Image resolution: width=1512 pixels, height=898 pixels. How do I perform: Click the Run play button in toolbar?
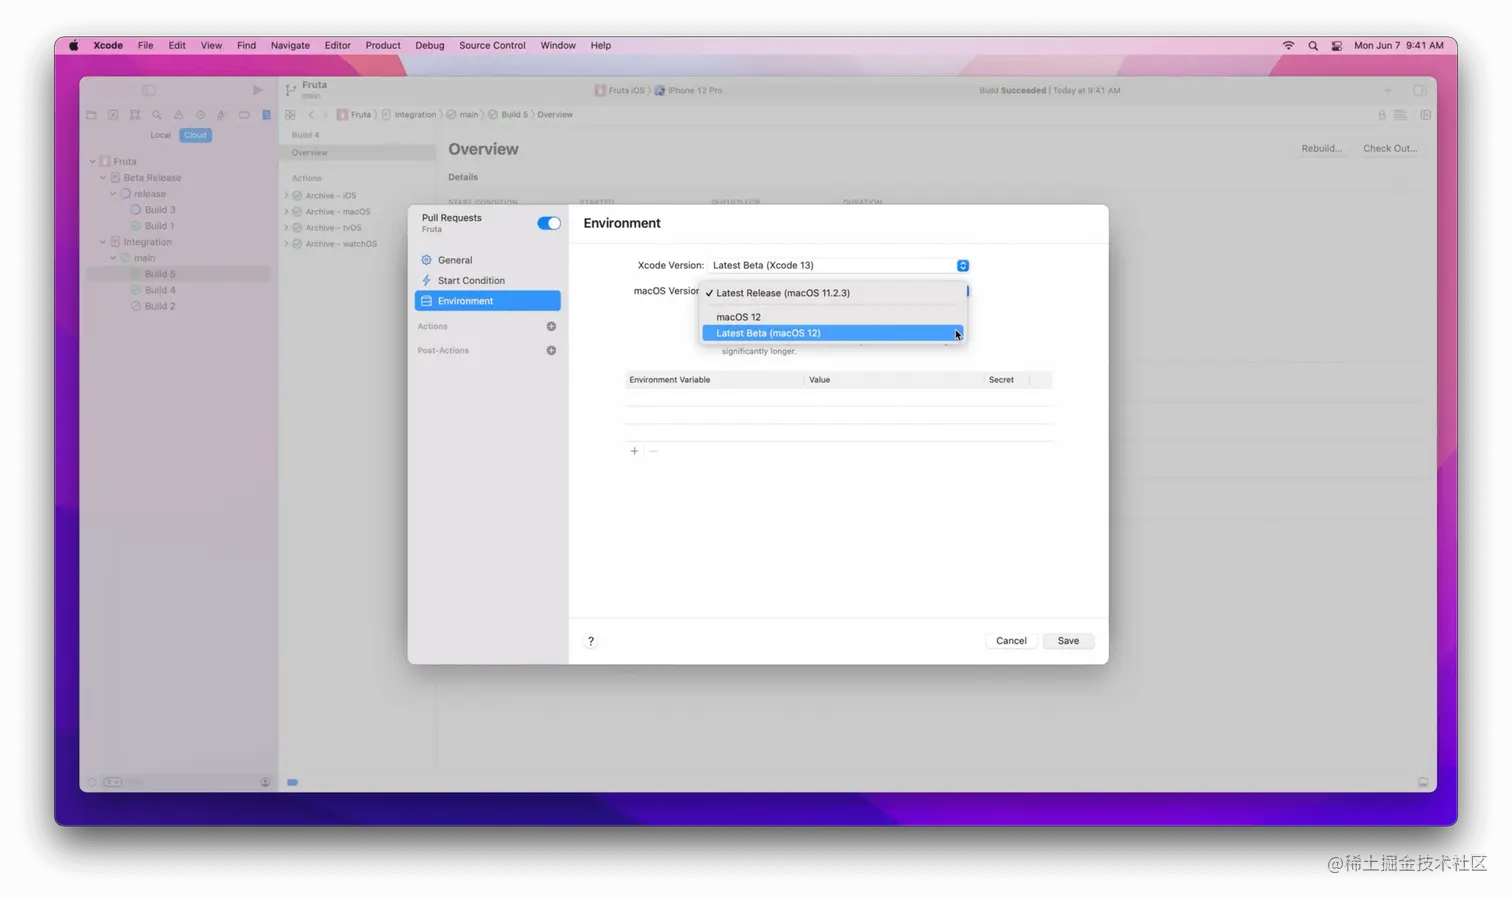click(x=257, y=90)
